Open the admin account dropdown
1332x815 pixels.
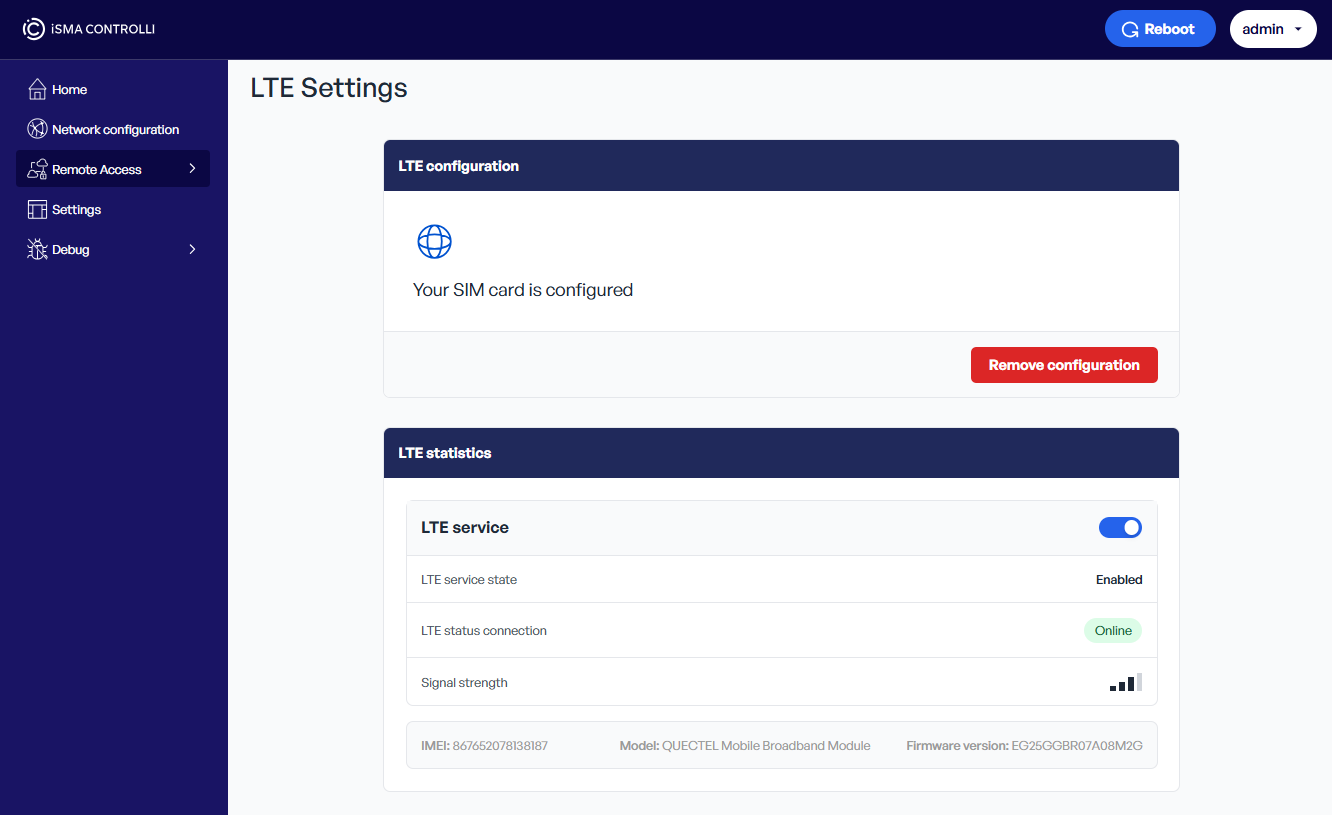pos(1272,28)
